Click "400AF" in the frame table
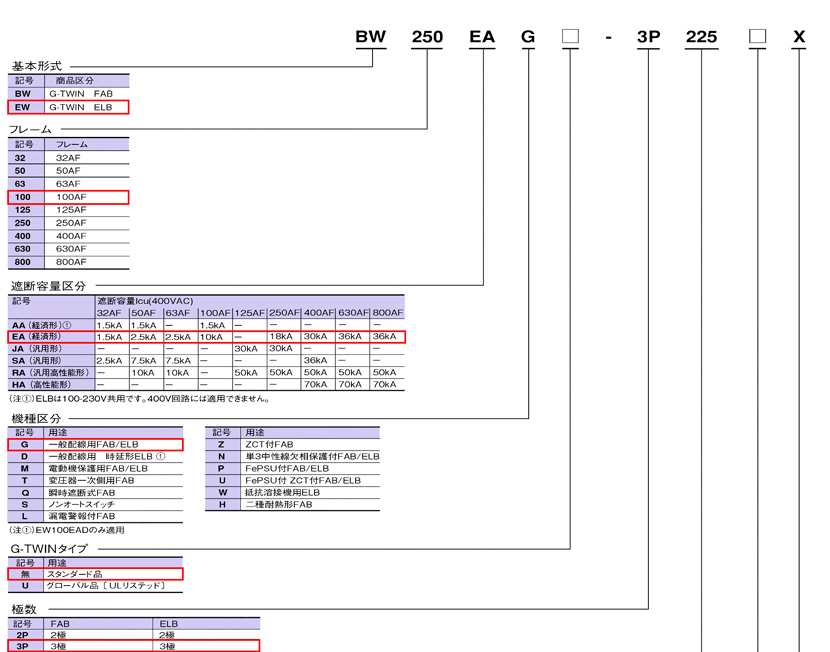Image resolution: width=830 pixels, height=652 pixels. click(71, 236)
